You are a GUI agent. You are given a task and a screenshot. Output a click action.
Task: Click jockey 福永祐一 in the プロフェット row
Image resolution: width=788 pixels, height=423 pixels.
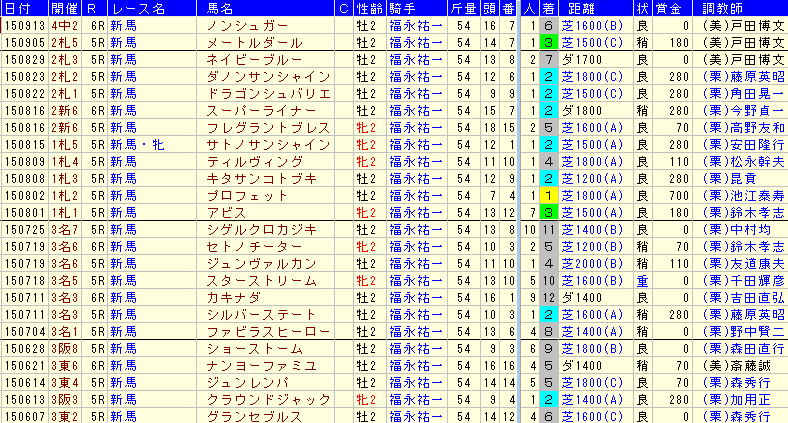click(416, 196)
